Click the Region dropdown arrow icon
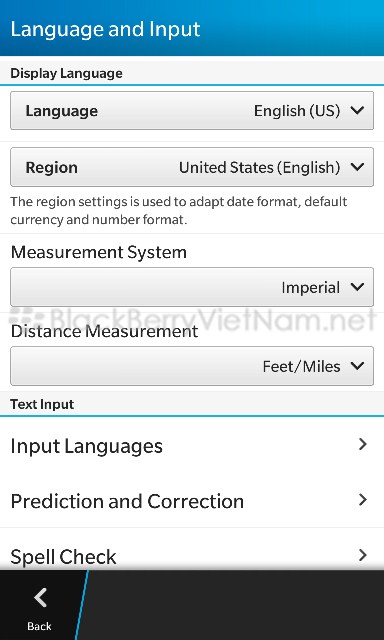The width and height of the screenshot is (384, 640). click(x=357, y=167)
